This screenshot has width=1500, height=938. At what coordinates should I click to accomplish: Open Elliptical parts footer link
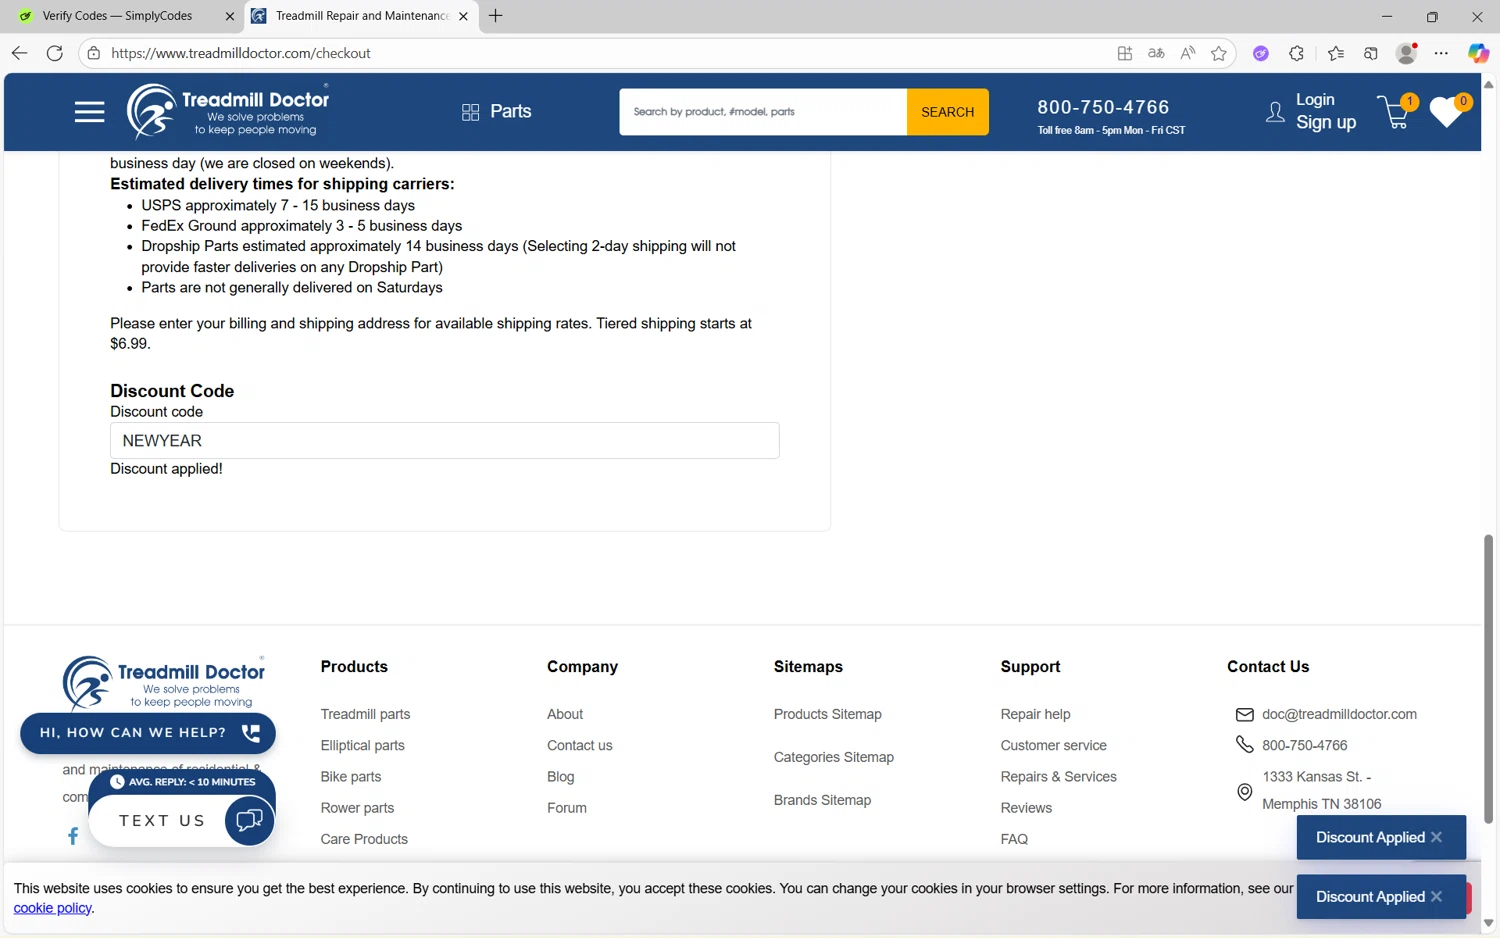point(362,745)
